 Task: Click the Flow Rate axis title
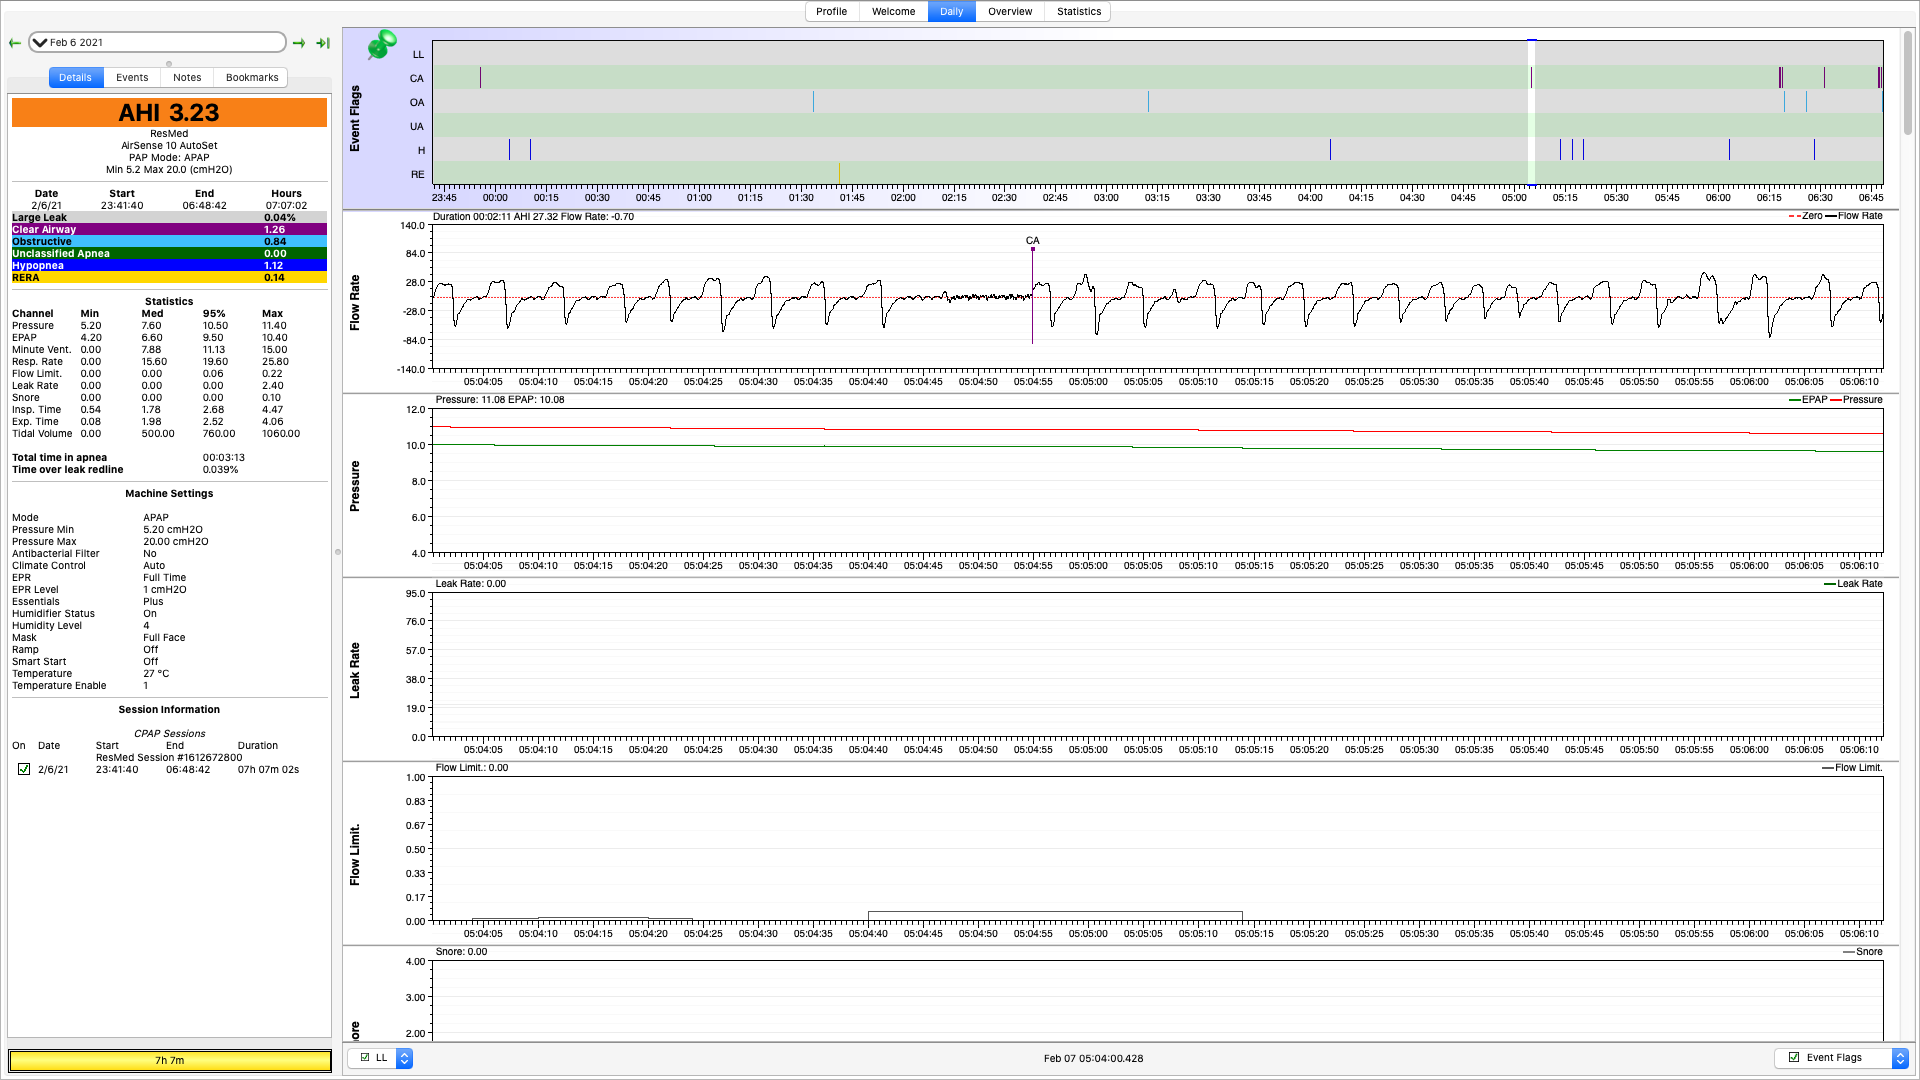pos(354,303)
